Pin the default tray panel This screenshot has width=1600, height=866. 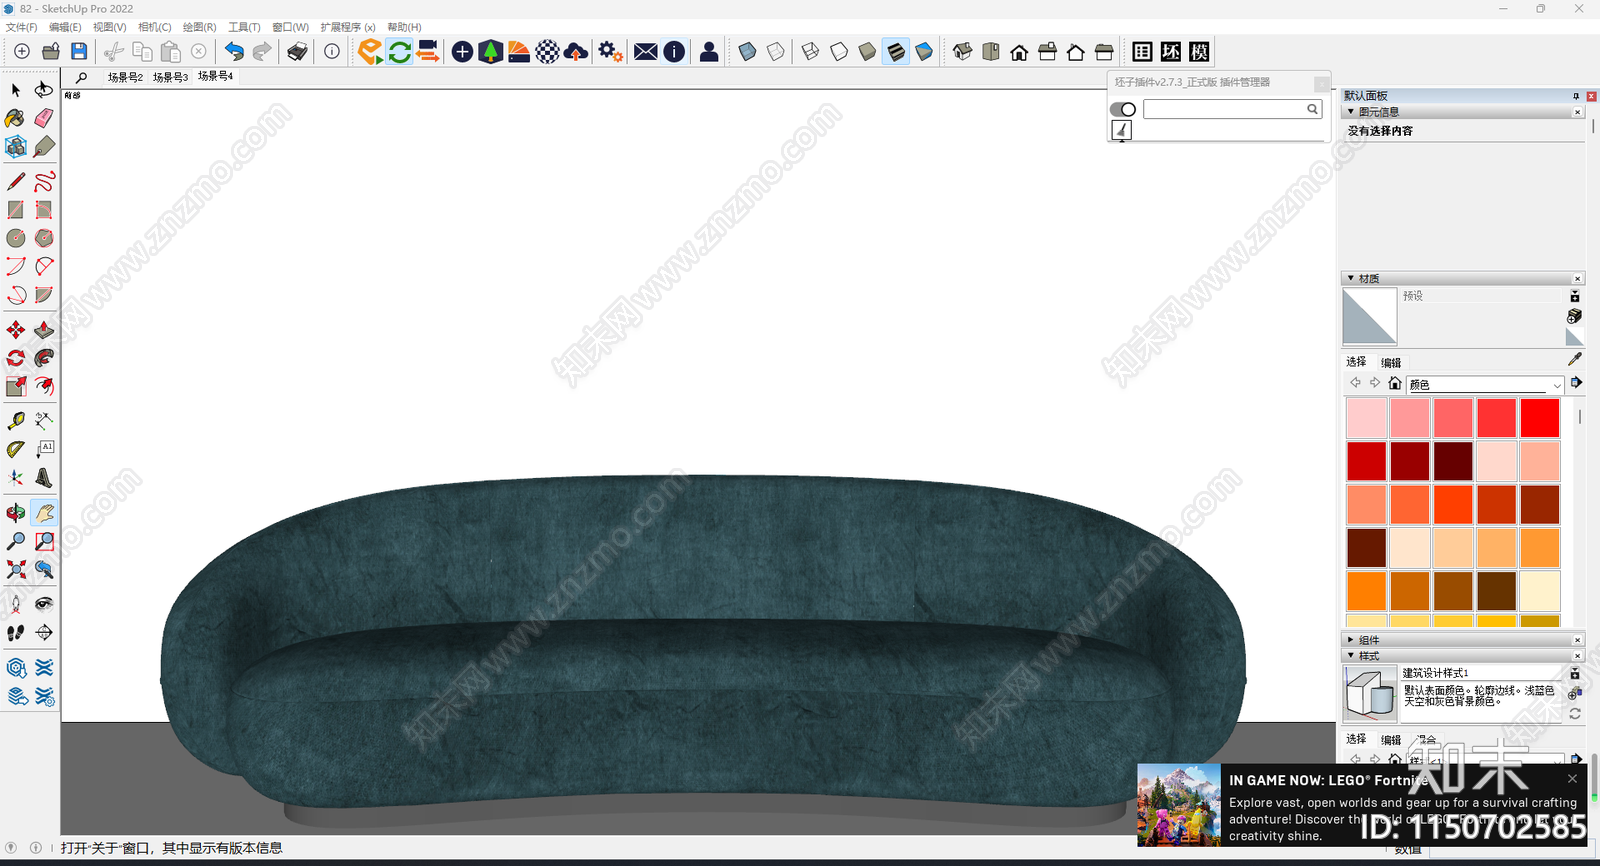[x=1576, y=96]
